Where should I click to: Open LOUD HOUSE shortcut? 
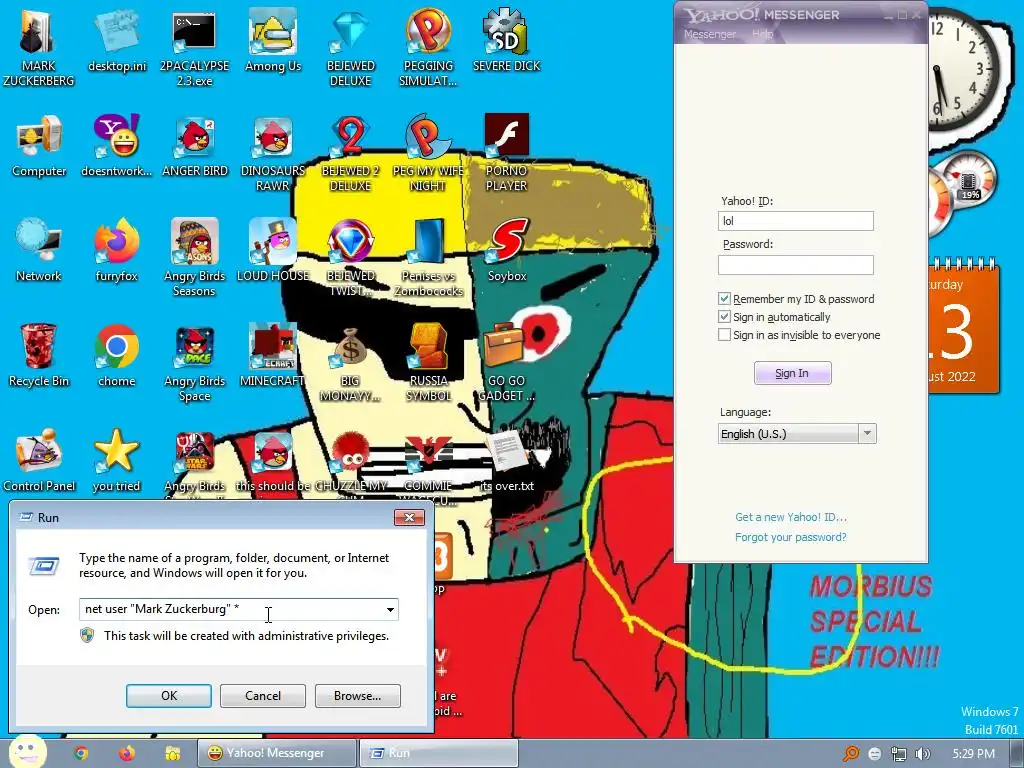tap(273, 251)
